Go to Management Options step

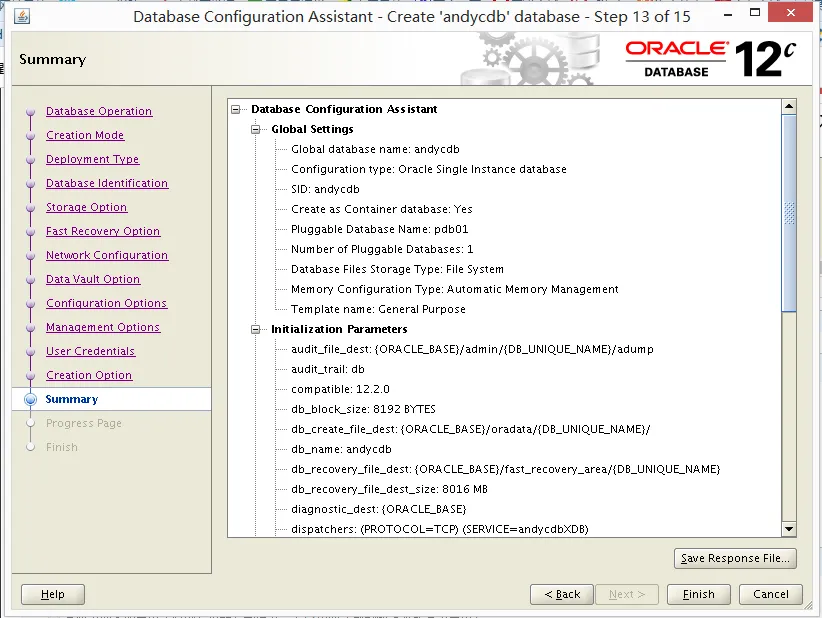[x=103, y=327]
